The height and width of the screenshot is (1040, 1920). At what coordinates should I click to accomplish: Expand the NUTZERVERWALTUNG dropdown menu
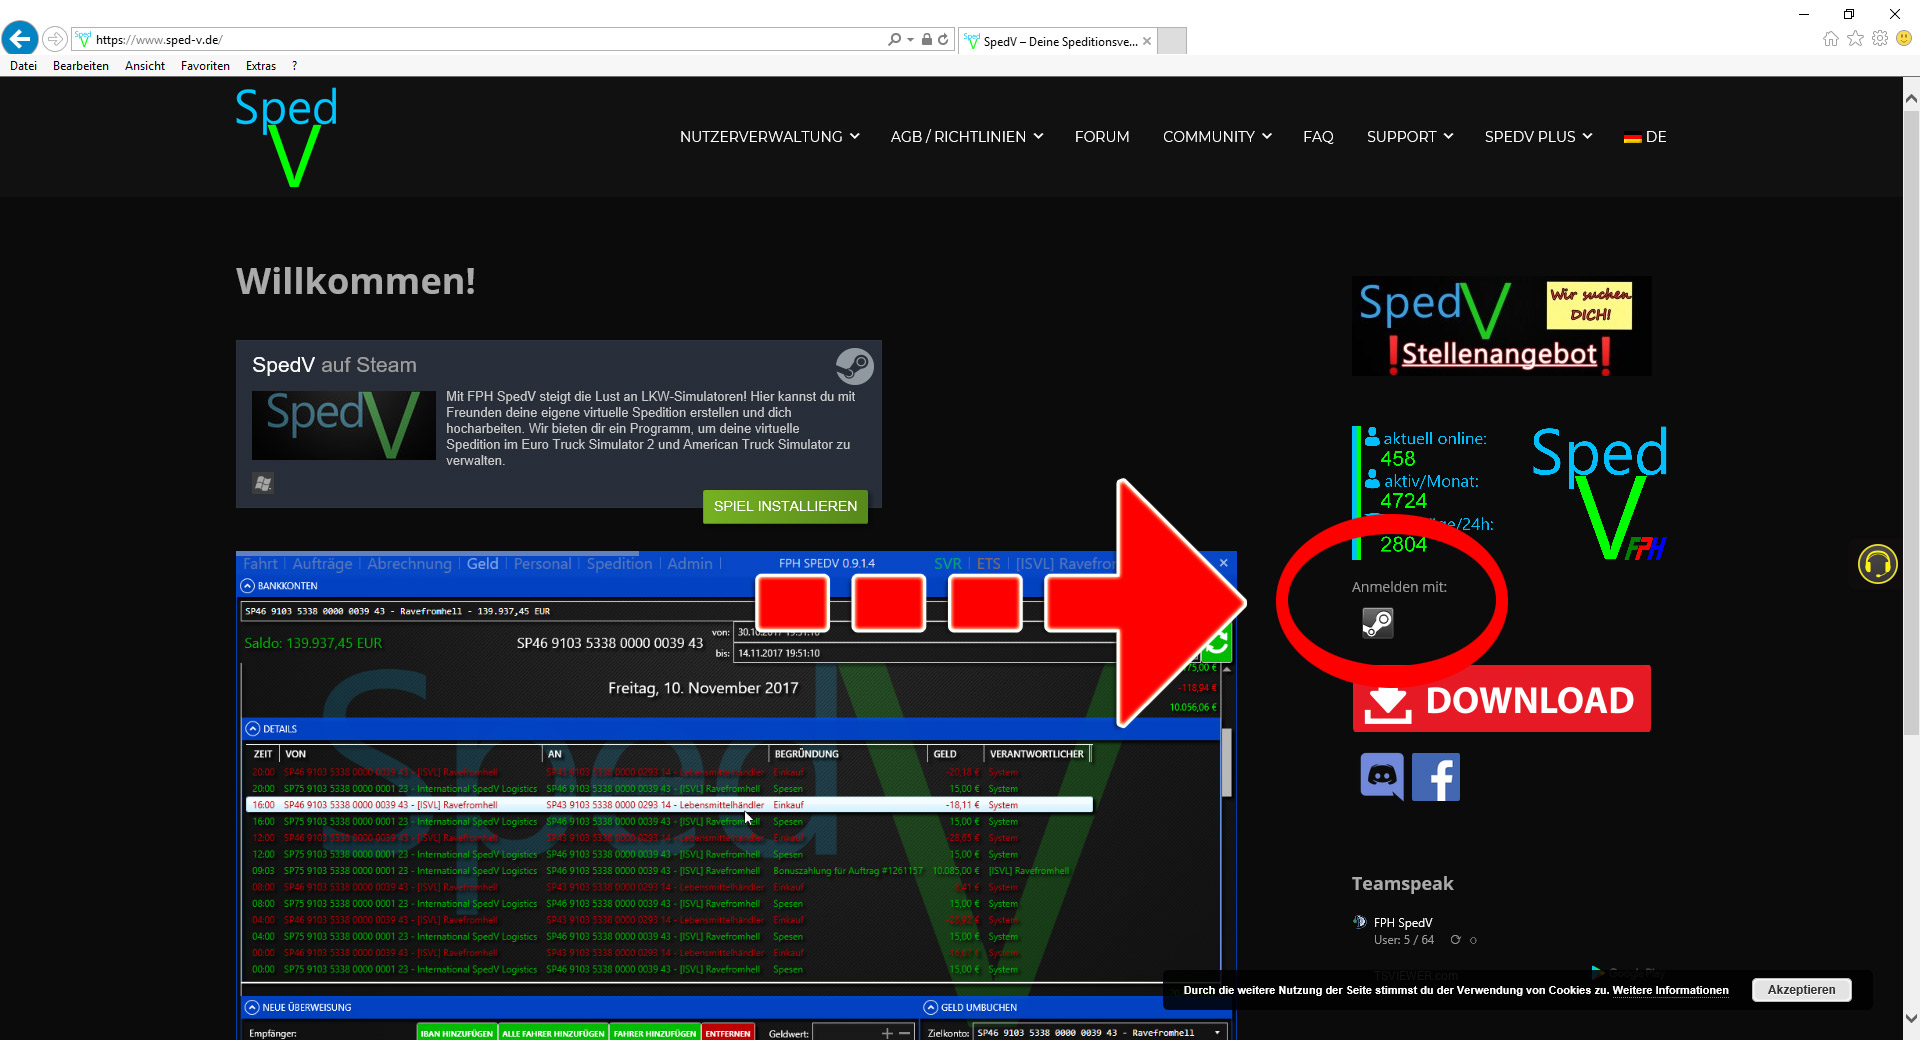point(769,137)
